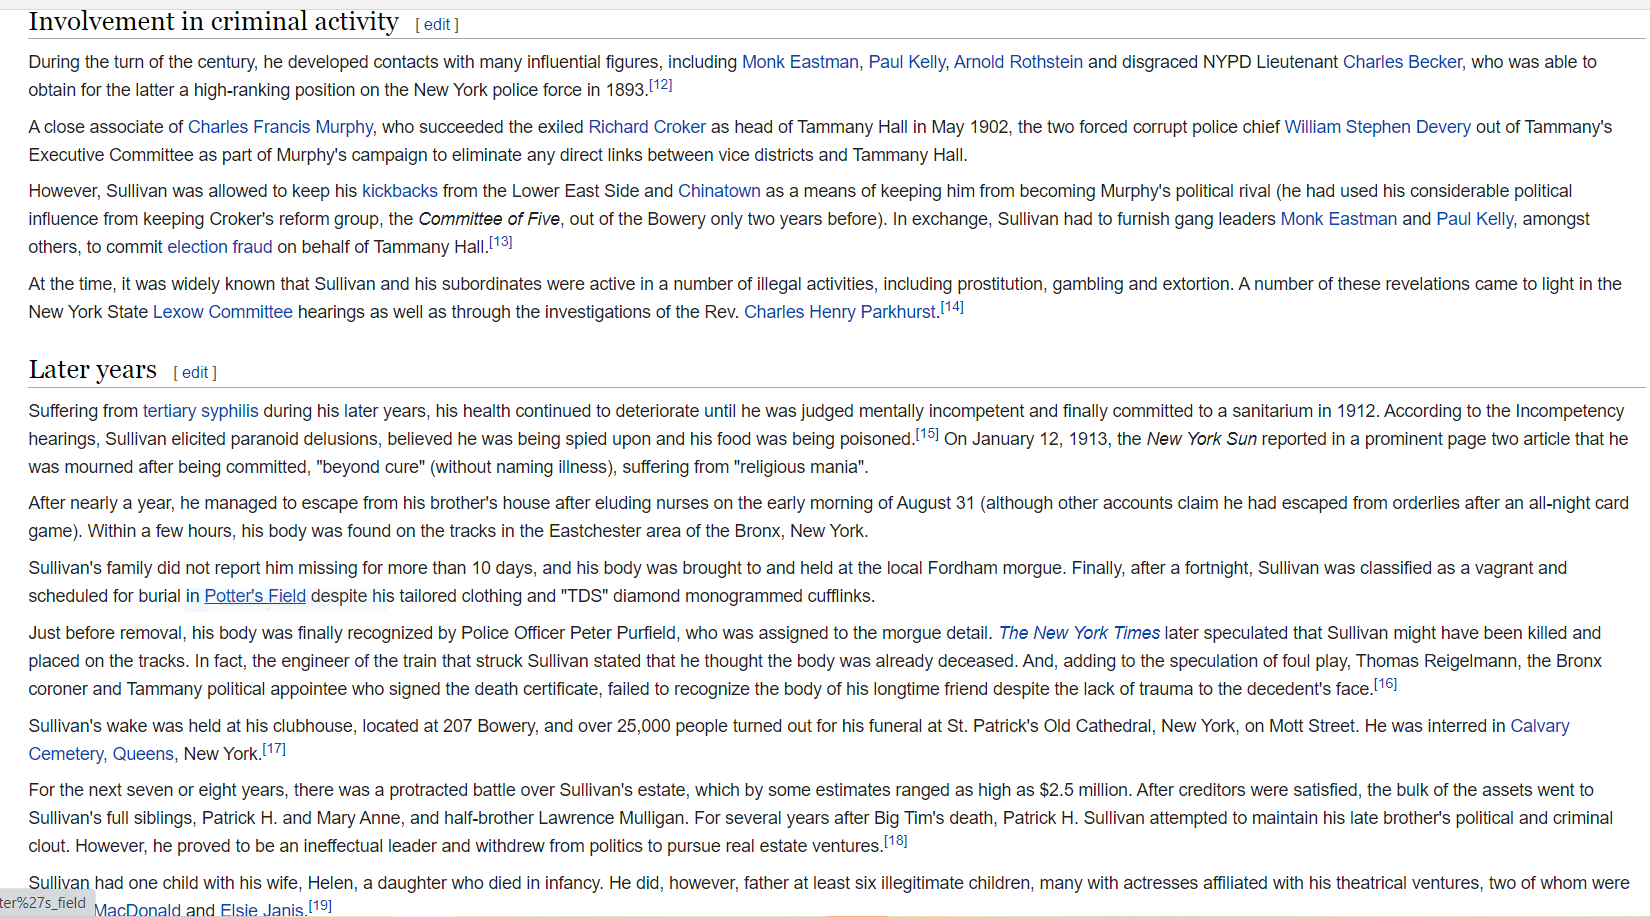
Task: Click the 'Thomas Reigelmann' name in the text
Action: pos(1436,661)
